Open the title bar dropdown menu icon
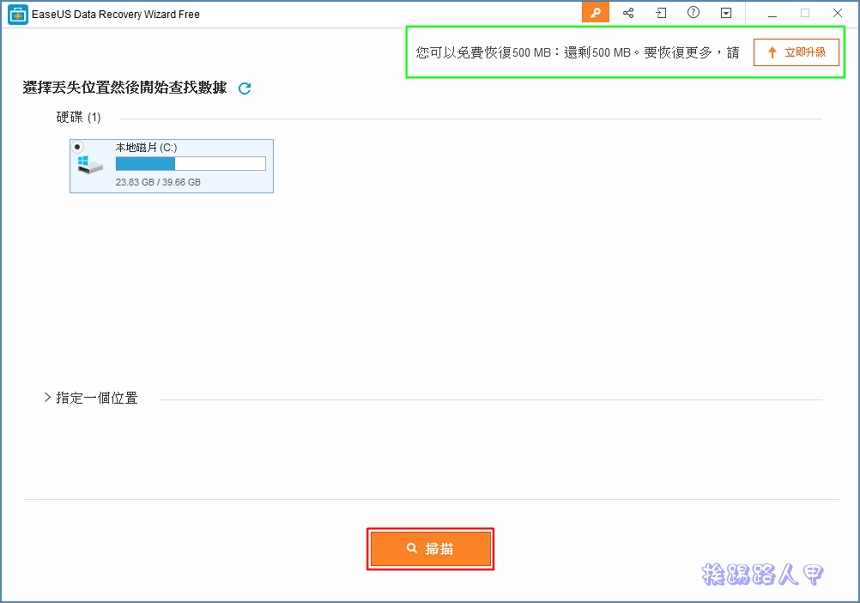Viewport: 860px width, 603px height. 726,13
